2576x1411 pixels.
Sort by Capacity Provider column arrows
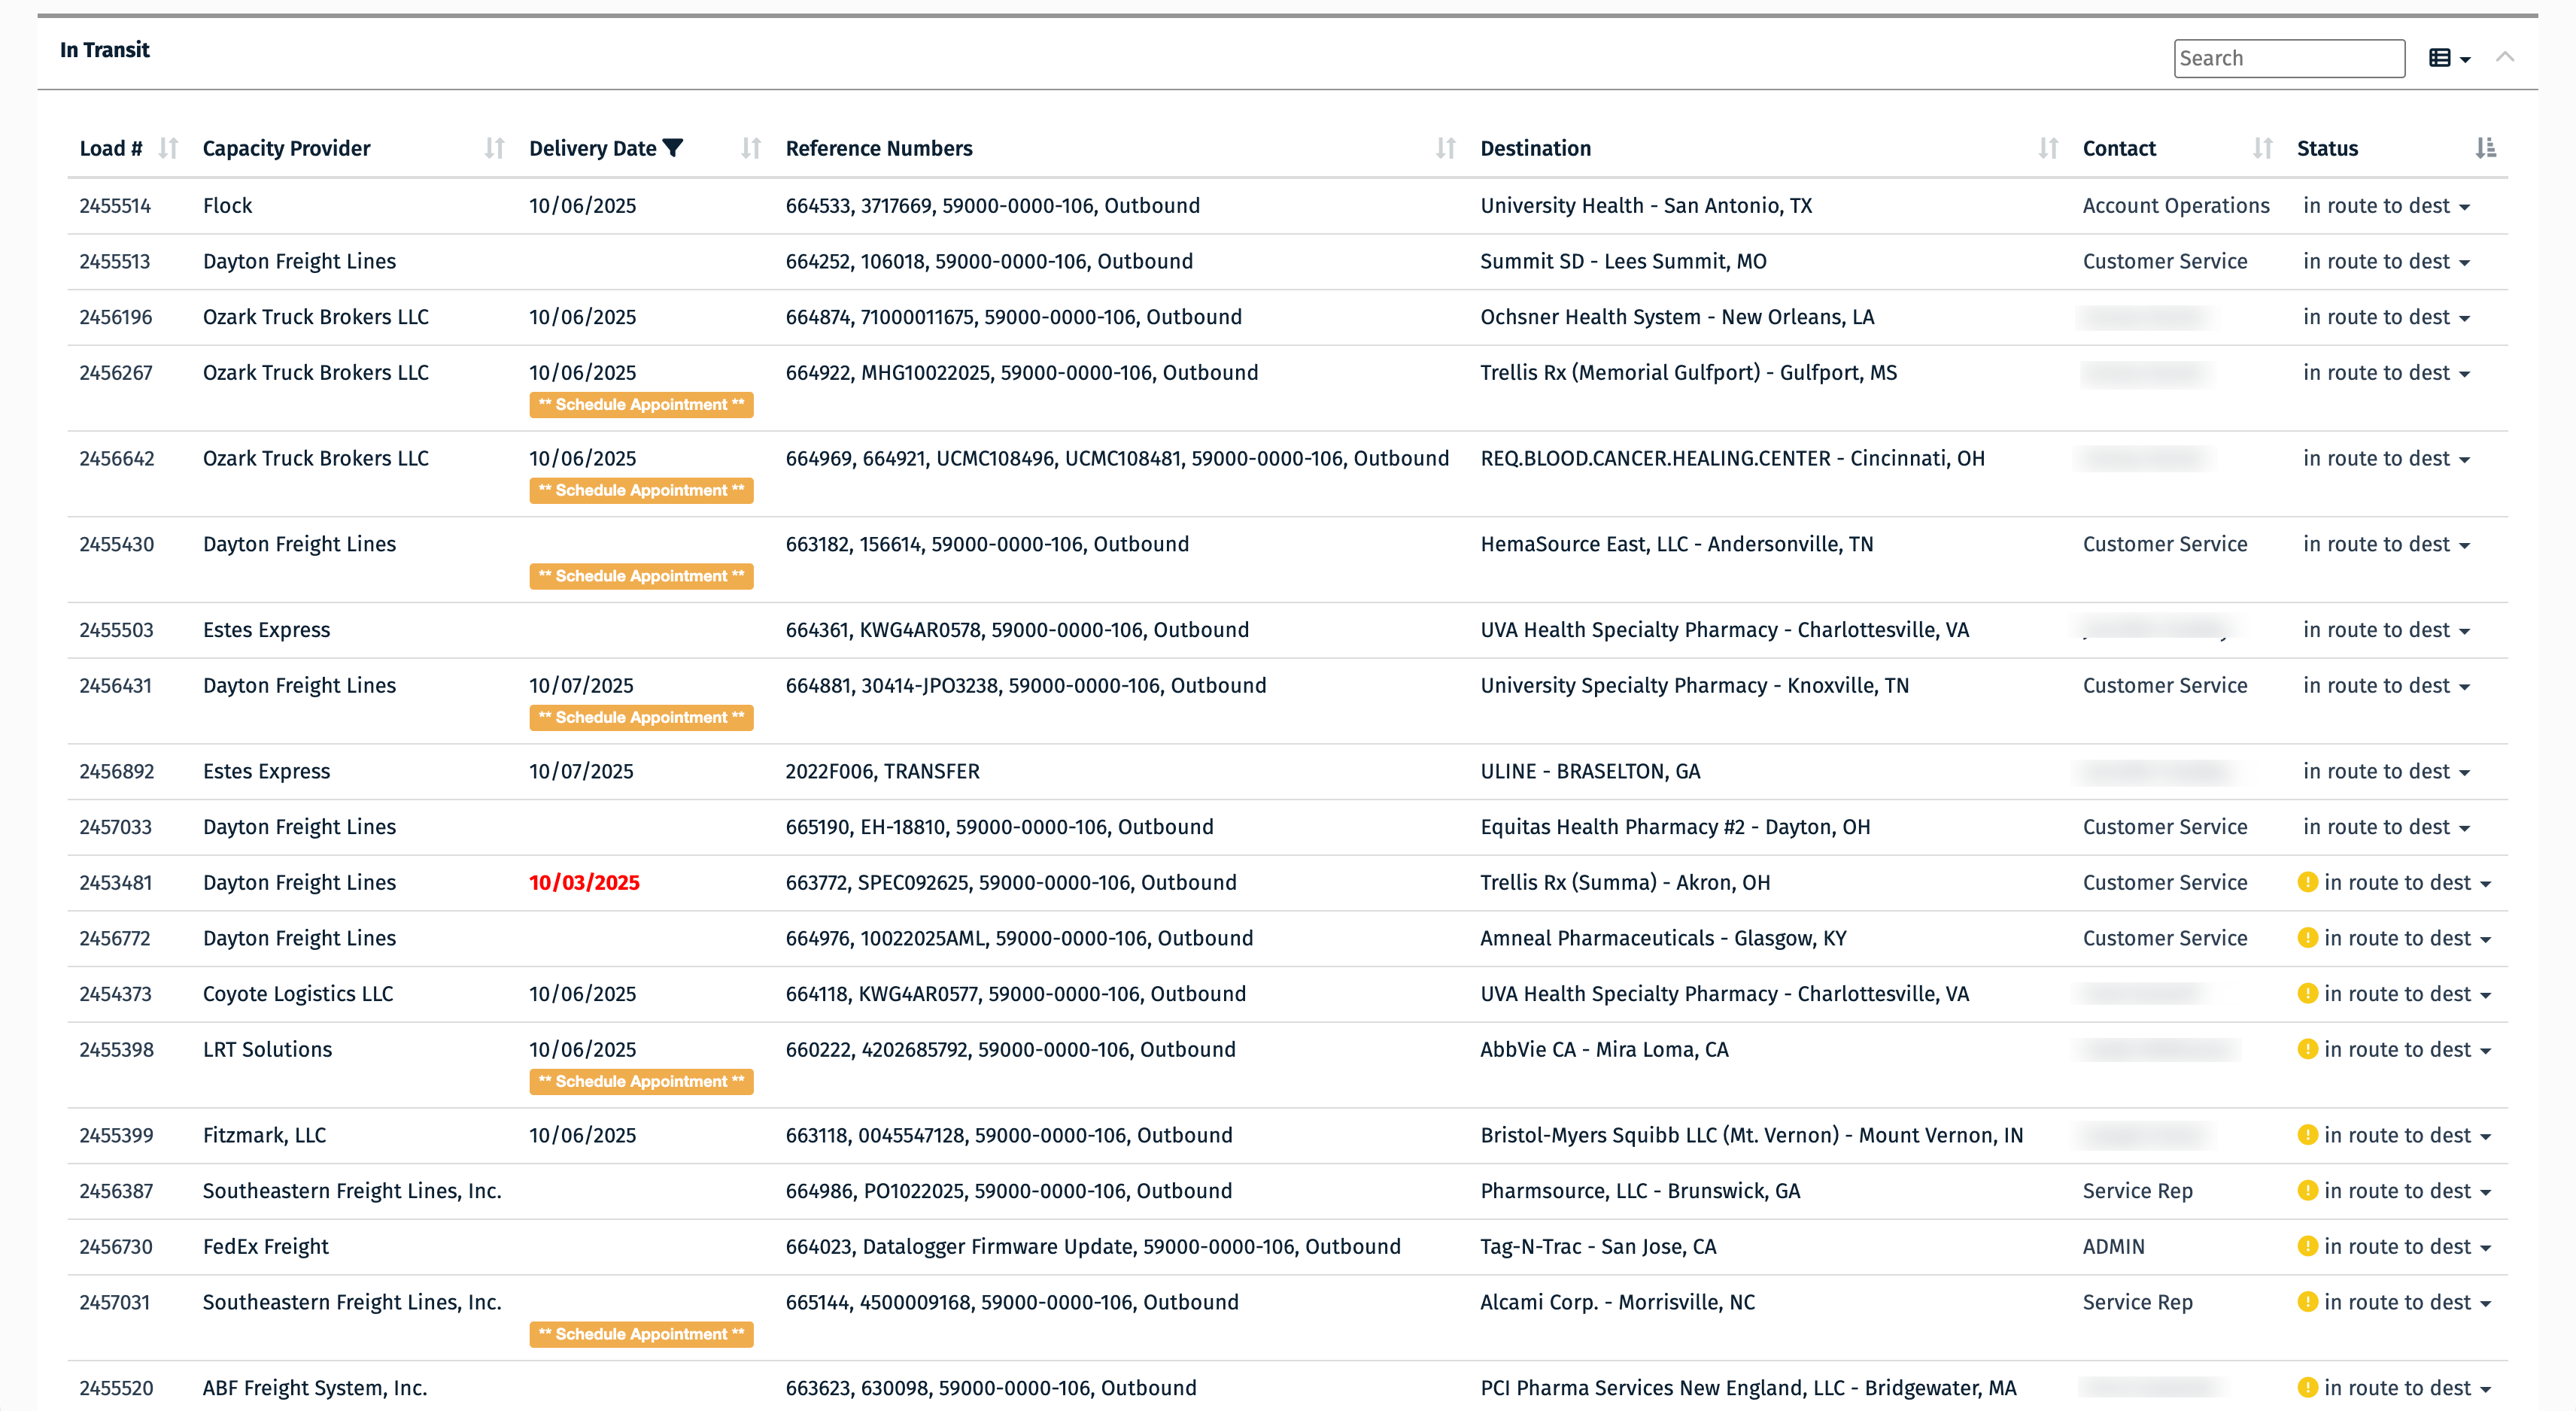[x=494, y=148]
